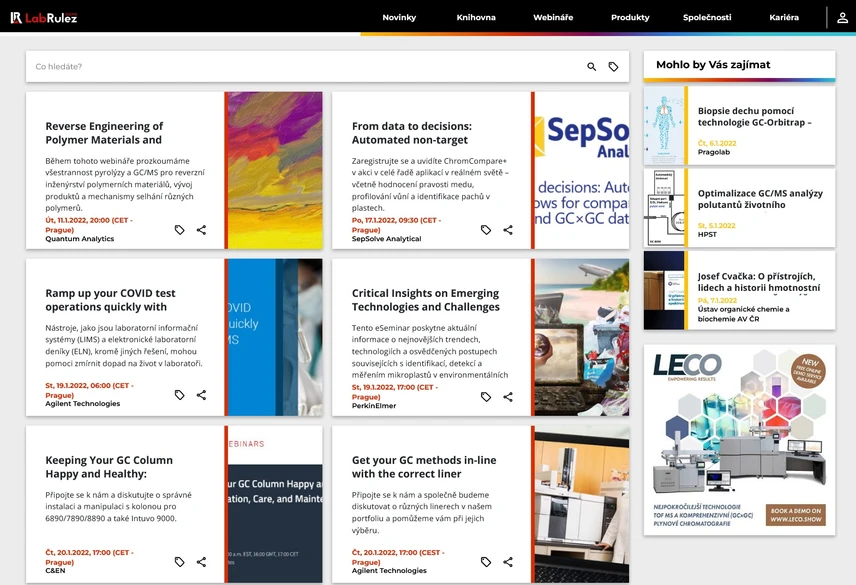Open 'From data to decisions' webinar title
856x585 pixels.
pos(412,133)
